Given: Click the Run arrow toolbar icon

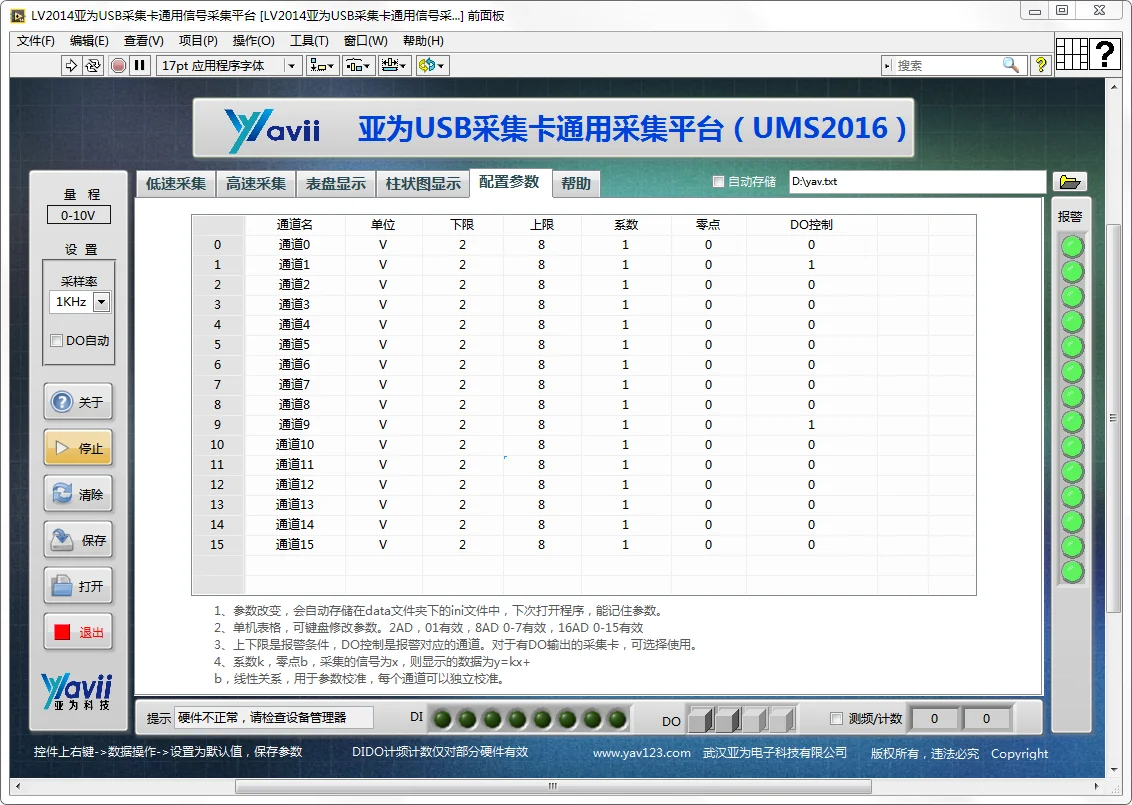Looking at the screenshot, I should (x=71, y=66).
